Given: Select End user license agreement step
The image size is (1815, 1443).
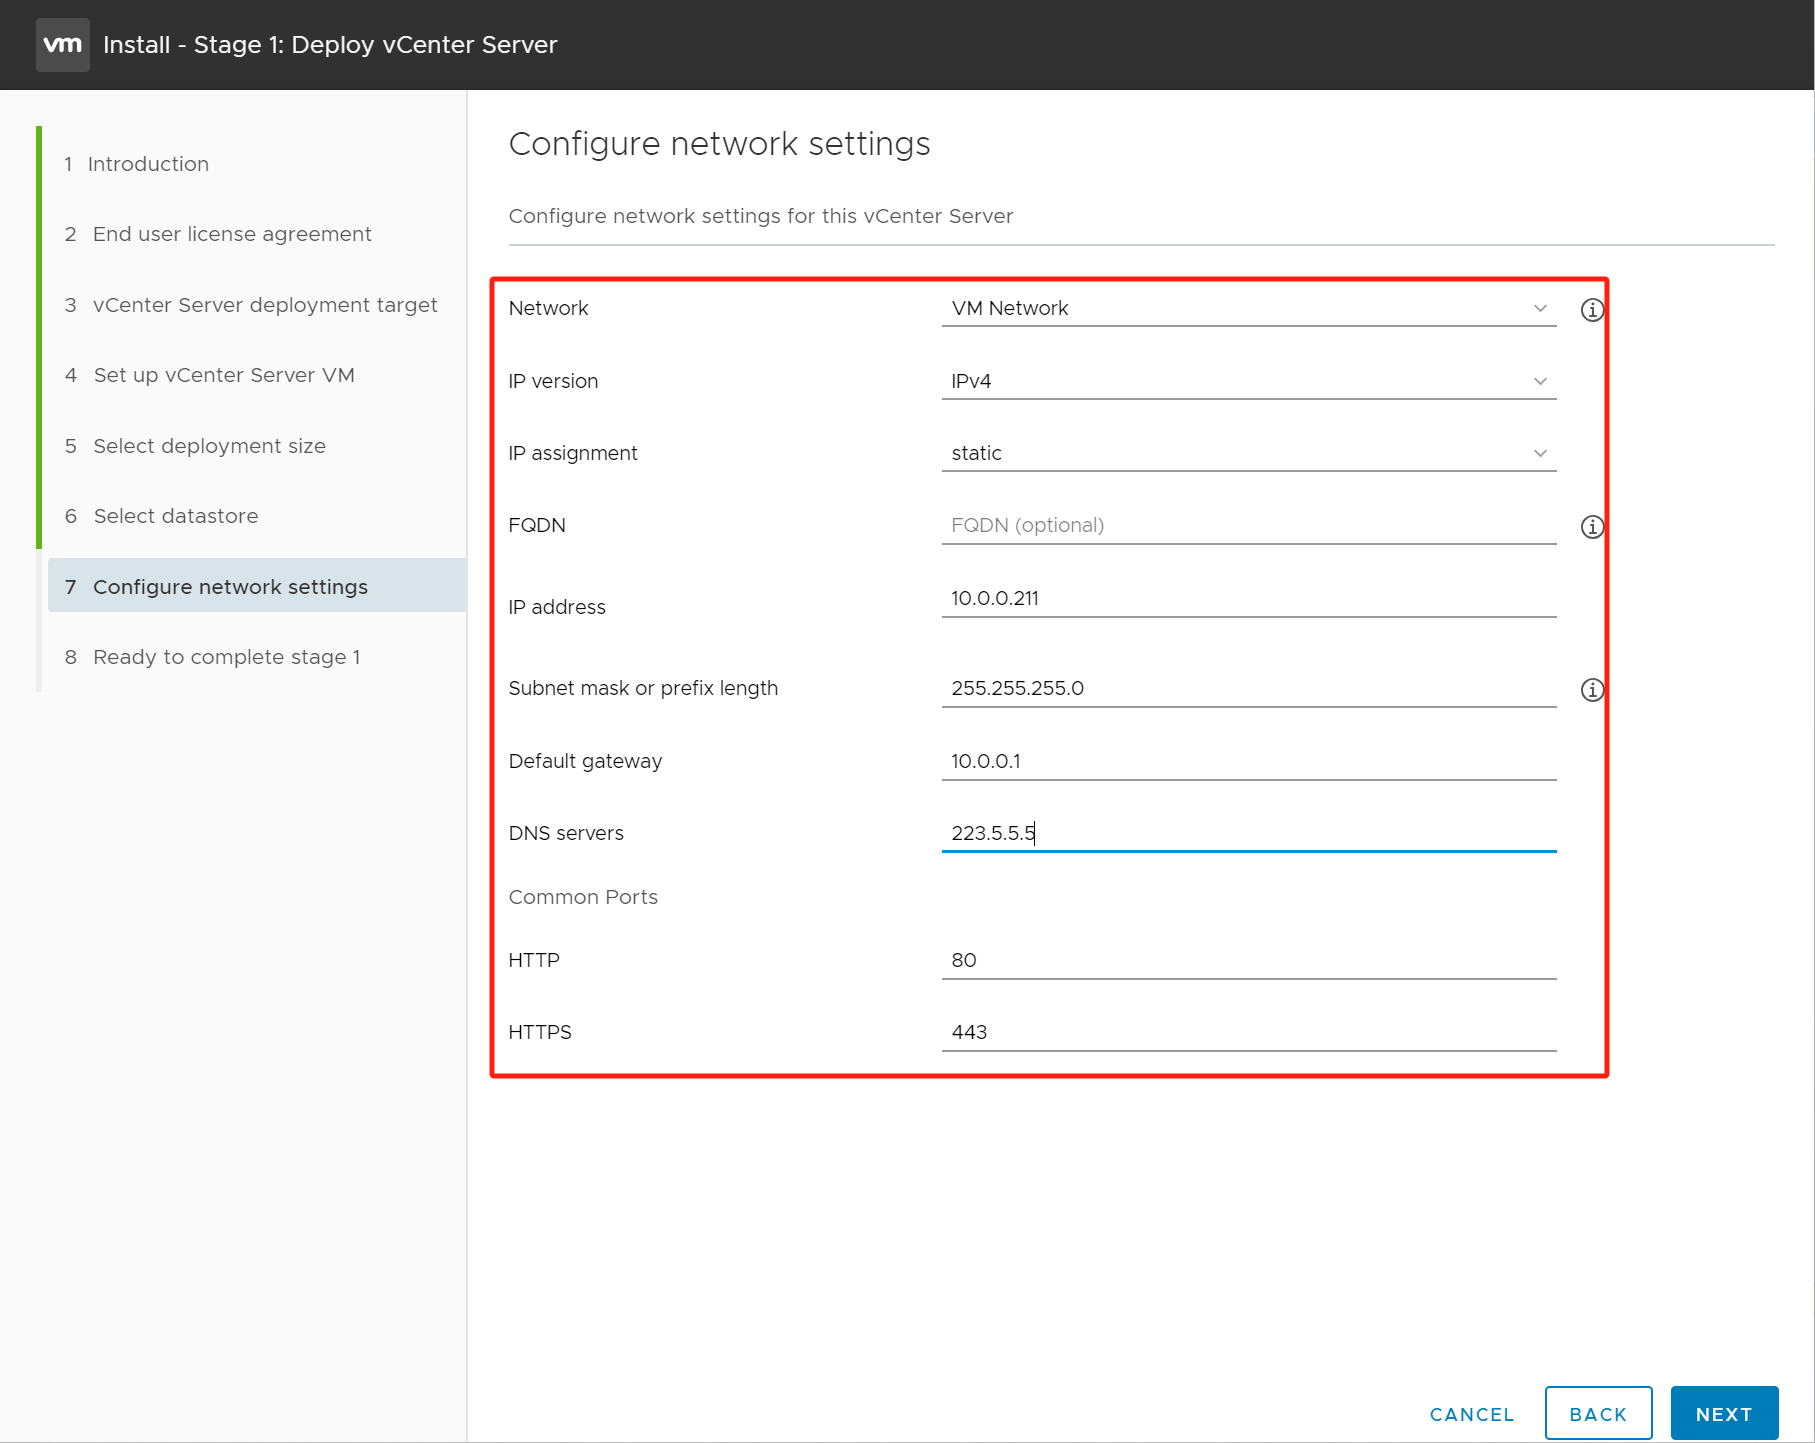Looking at the screenshot, I should [x=232, y=234].
